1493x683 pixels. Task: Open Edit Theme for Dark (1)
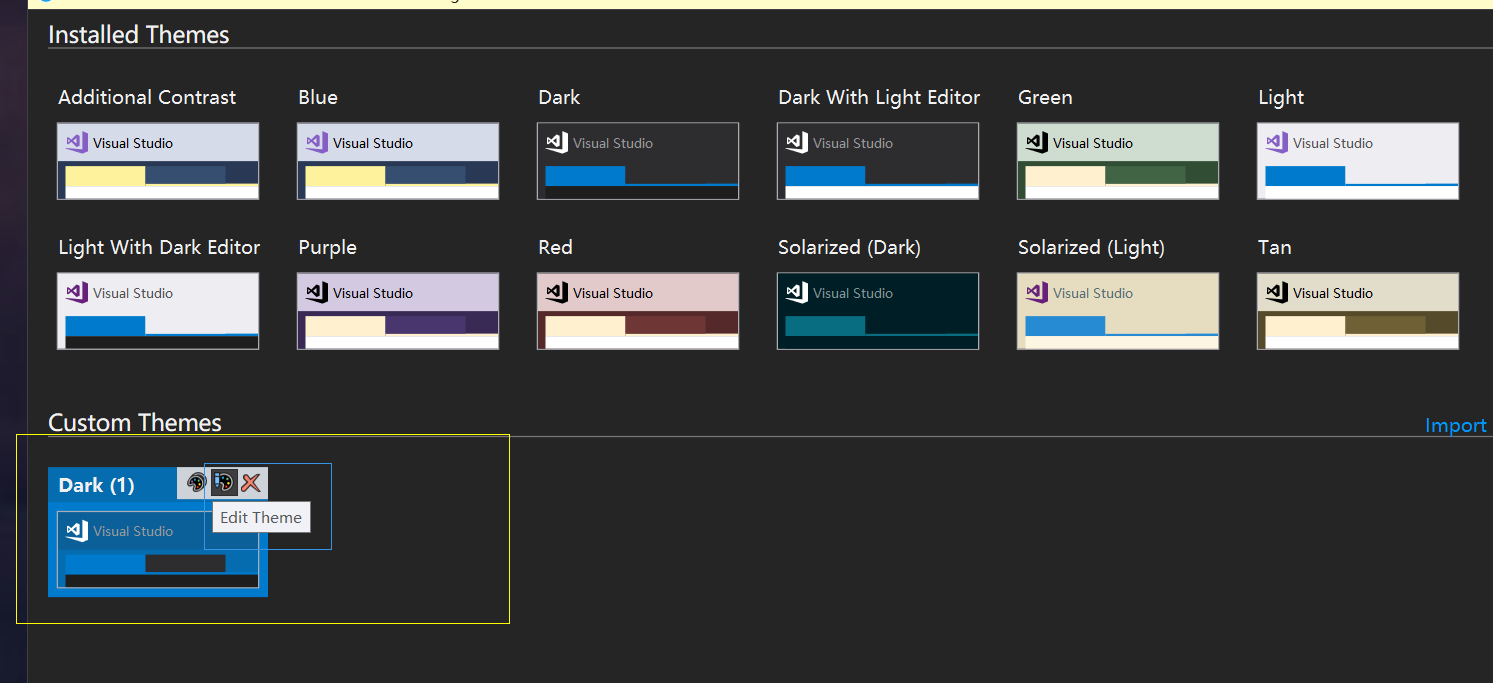point(223,483)
